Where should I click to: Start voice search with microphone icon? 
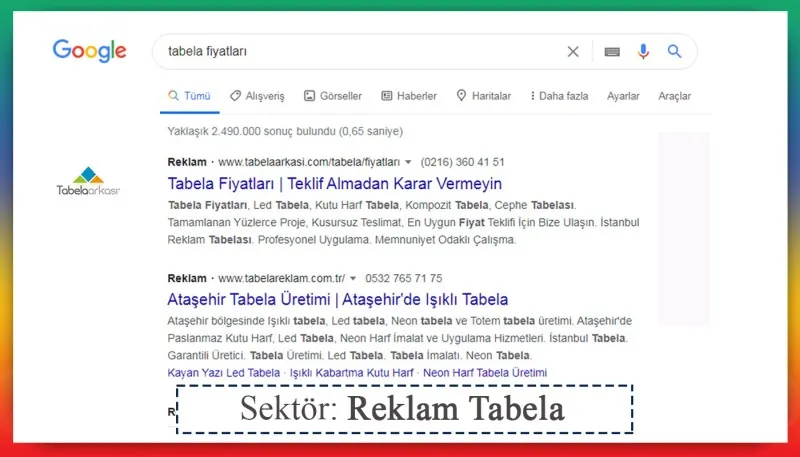pos(643,52)
